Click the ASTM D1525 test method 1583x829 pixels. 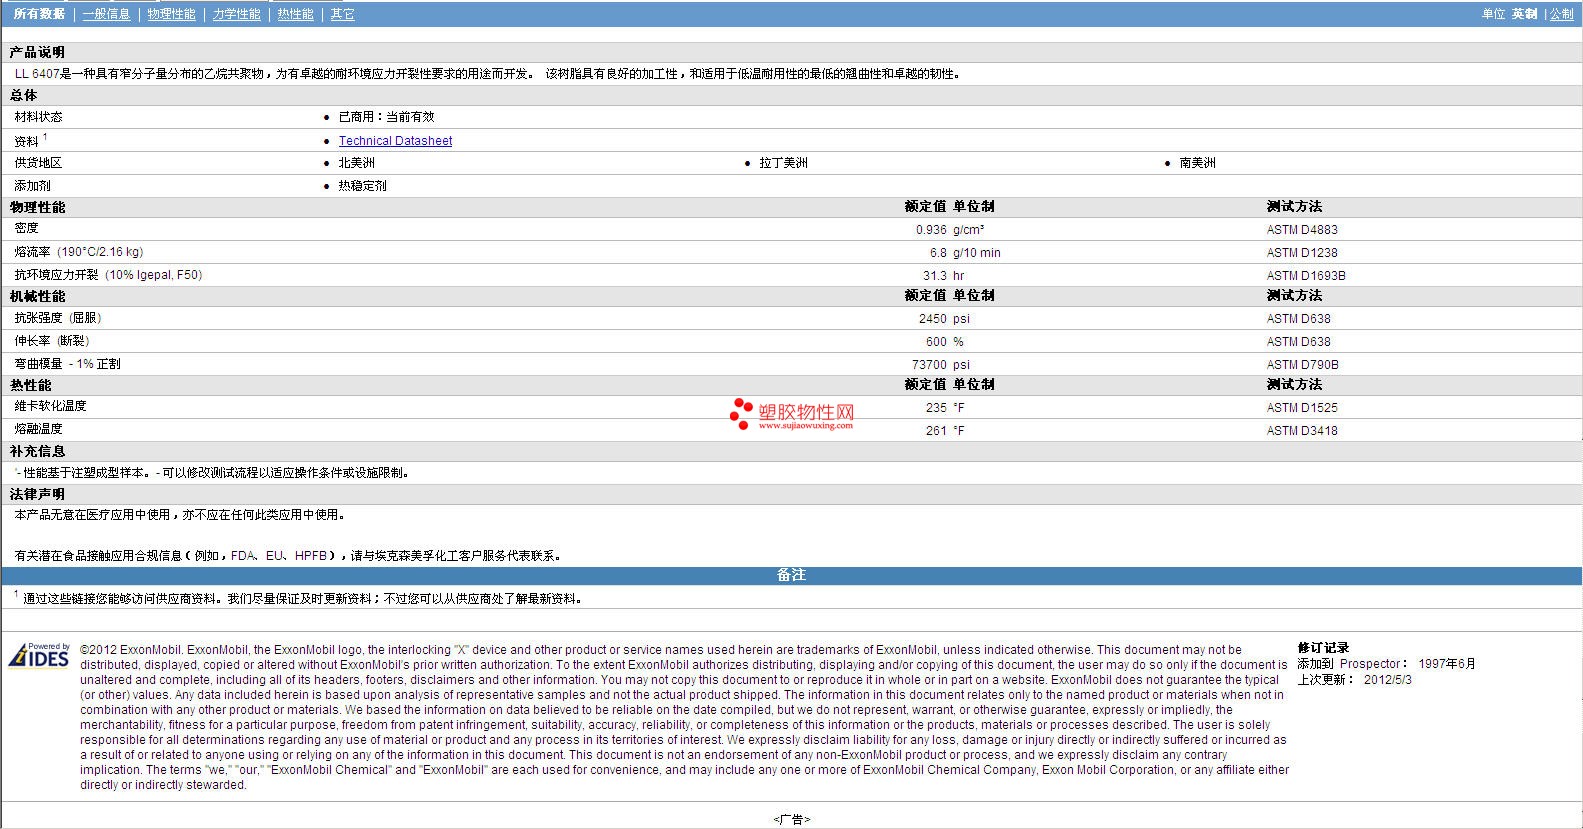1302,408
